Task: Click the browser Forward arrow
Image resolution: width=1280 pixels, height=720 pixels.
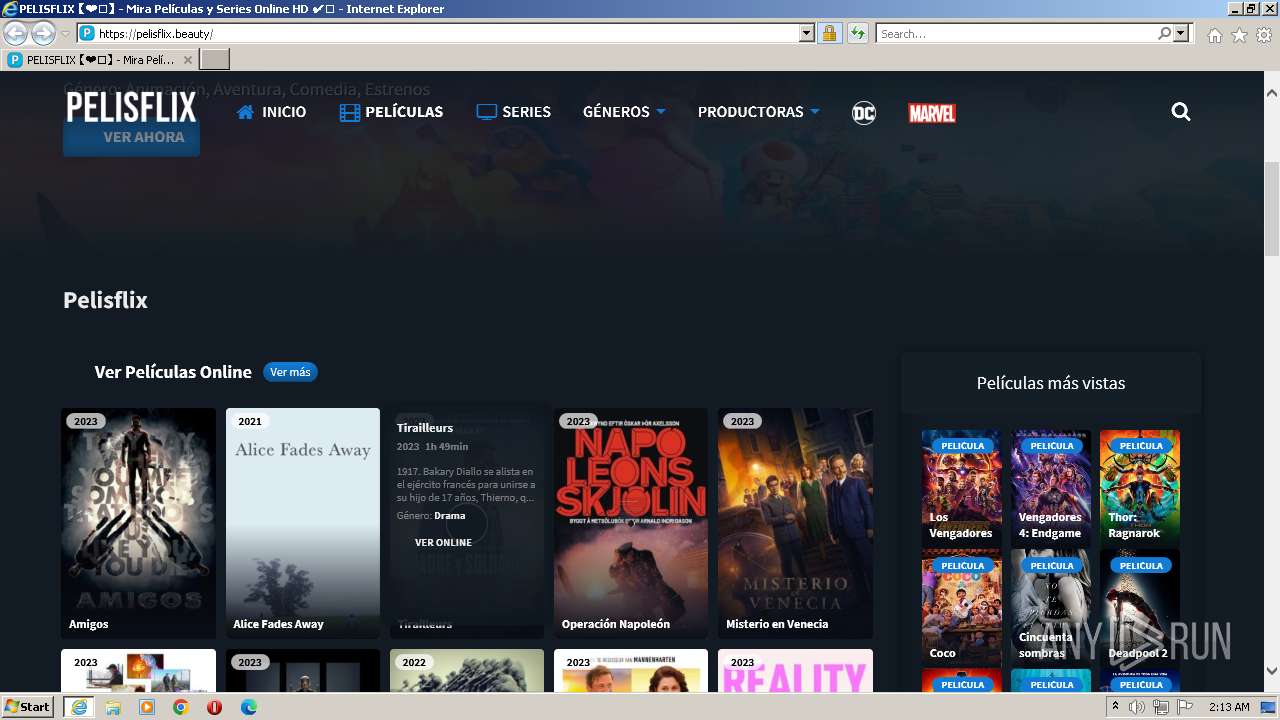Action: 43,33
